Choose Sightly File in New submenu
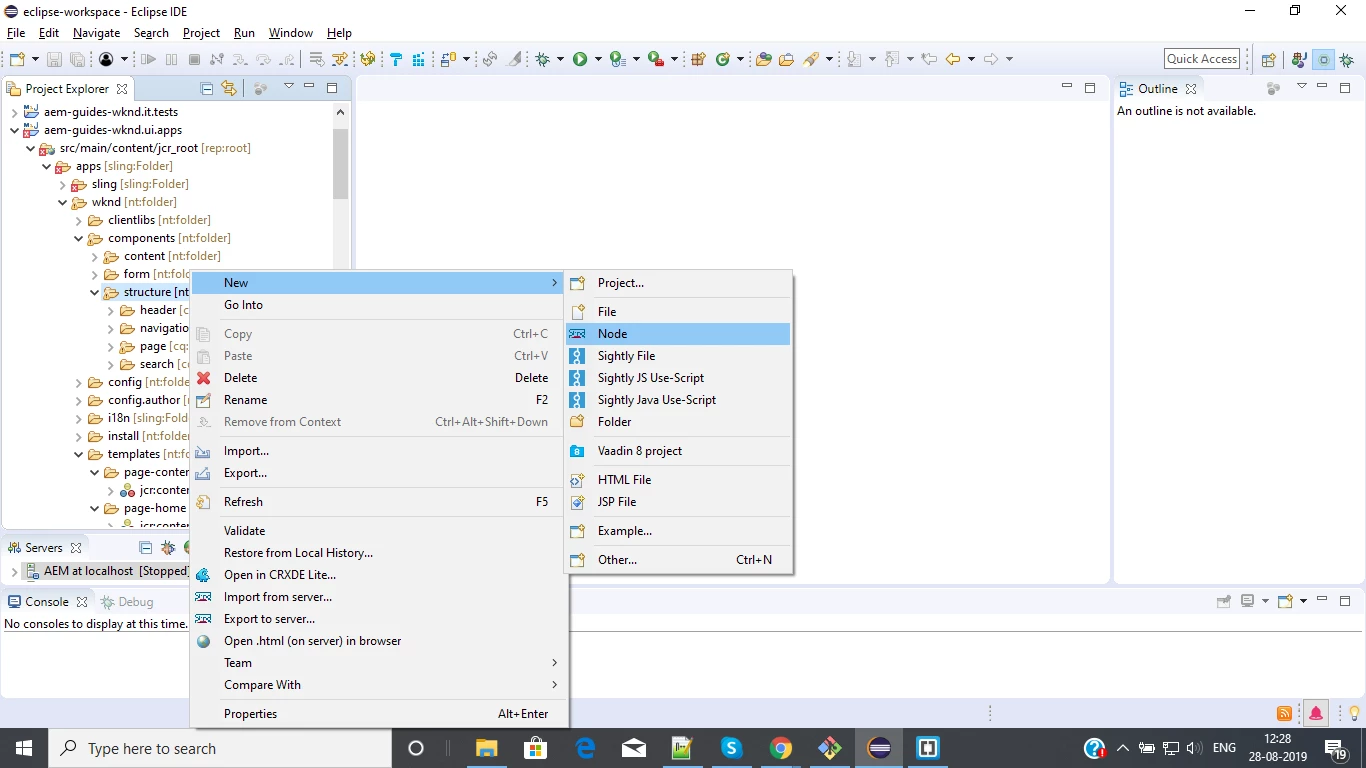The width and height of the screenshot is (1366, 768). [x=678, y=356]
